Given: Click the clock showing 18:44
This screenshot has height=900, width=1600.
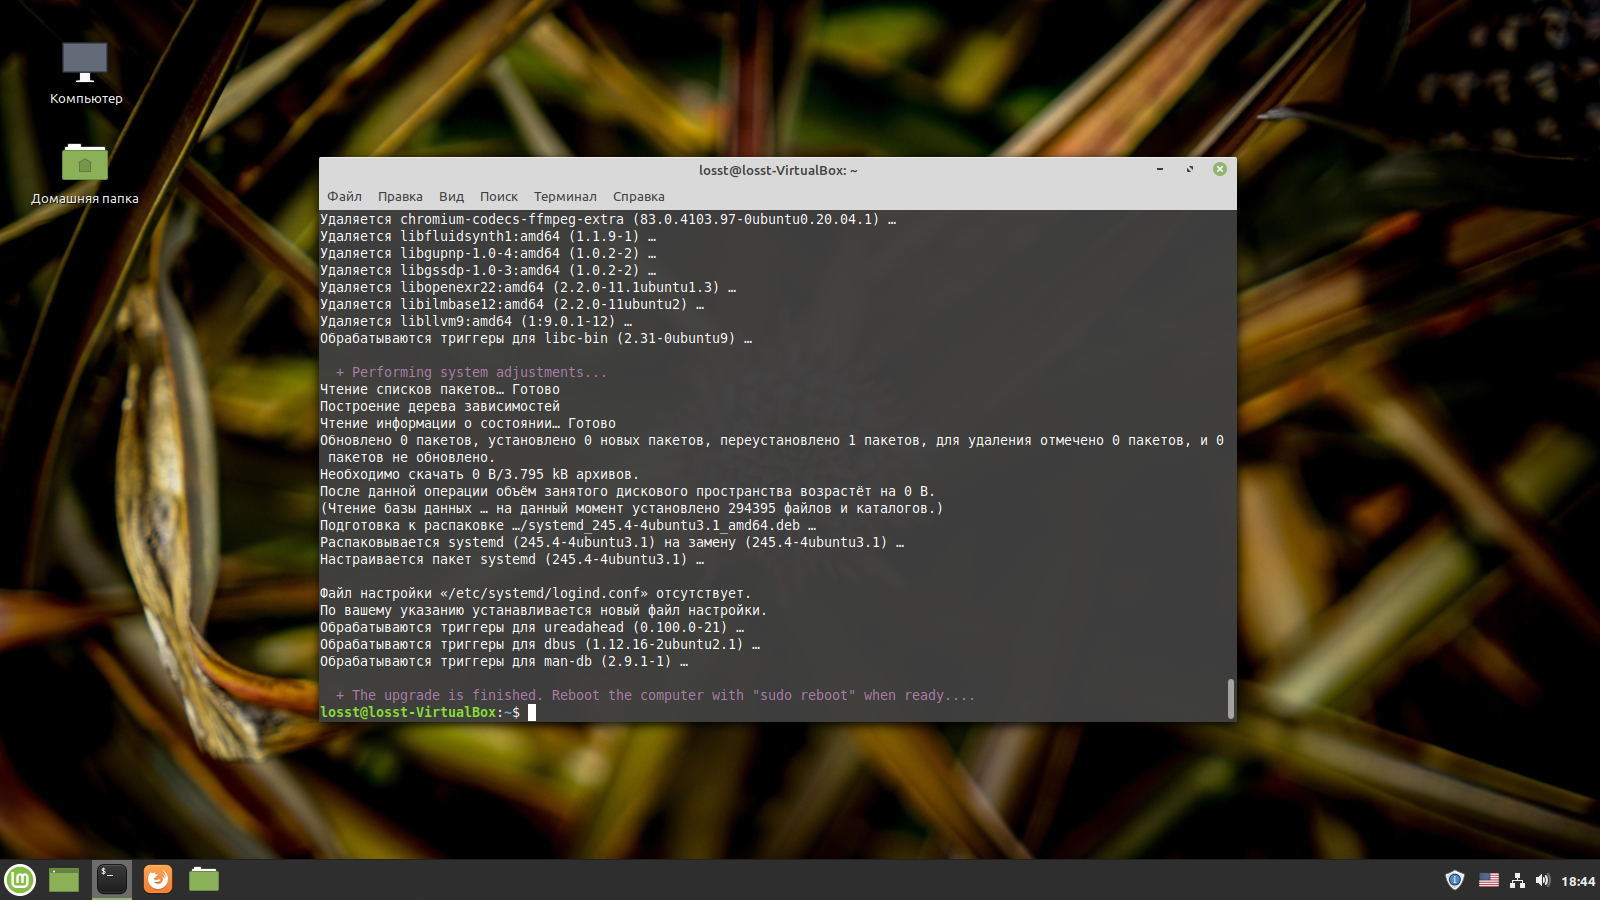Looking at the screenshot, I should click(x=1578, y=881).
